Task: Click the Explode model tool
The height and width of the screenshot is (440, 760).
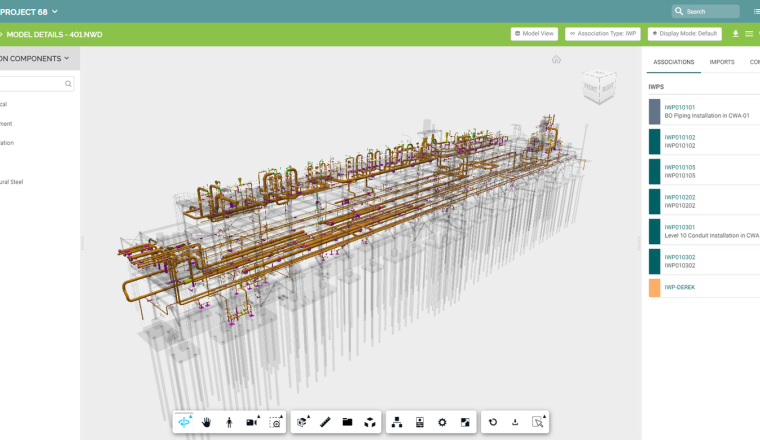Action: (x=370, y=422)
